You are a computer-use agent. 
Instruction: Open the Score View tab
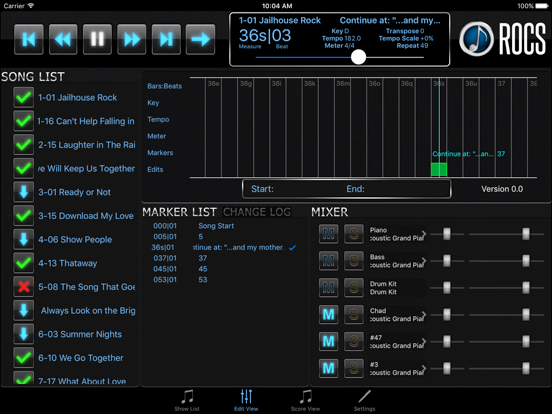[x=305, y=401]
